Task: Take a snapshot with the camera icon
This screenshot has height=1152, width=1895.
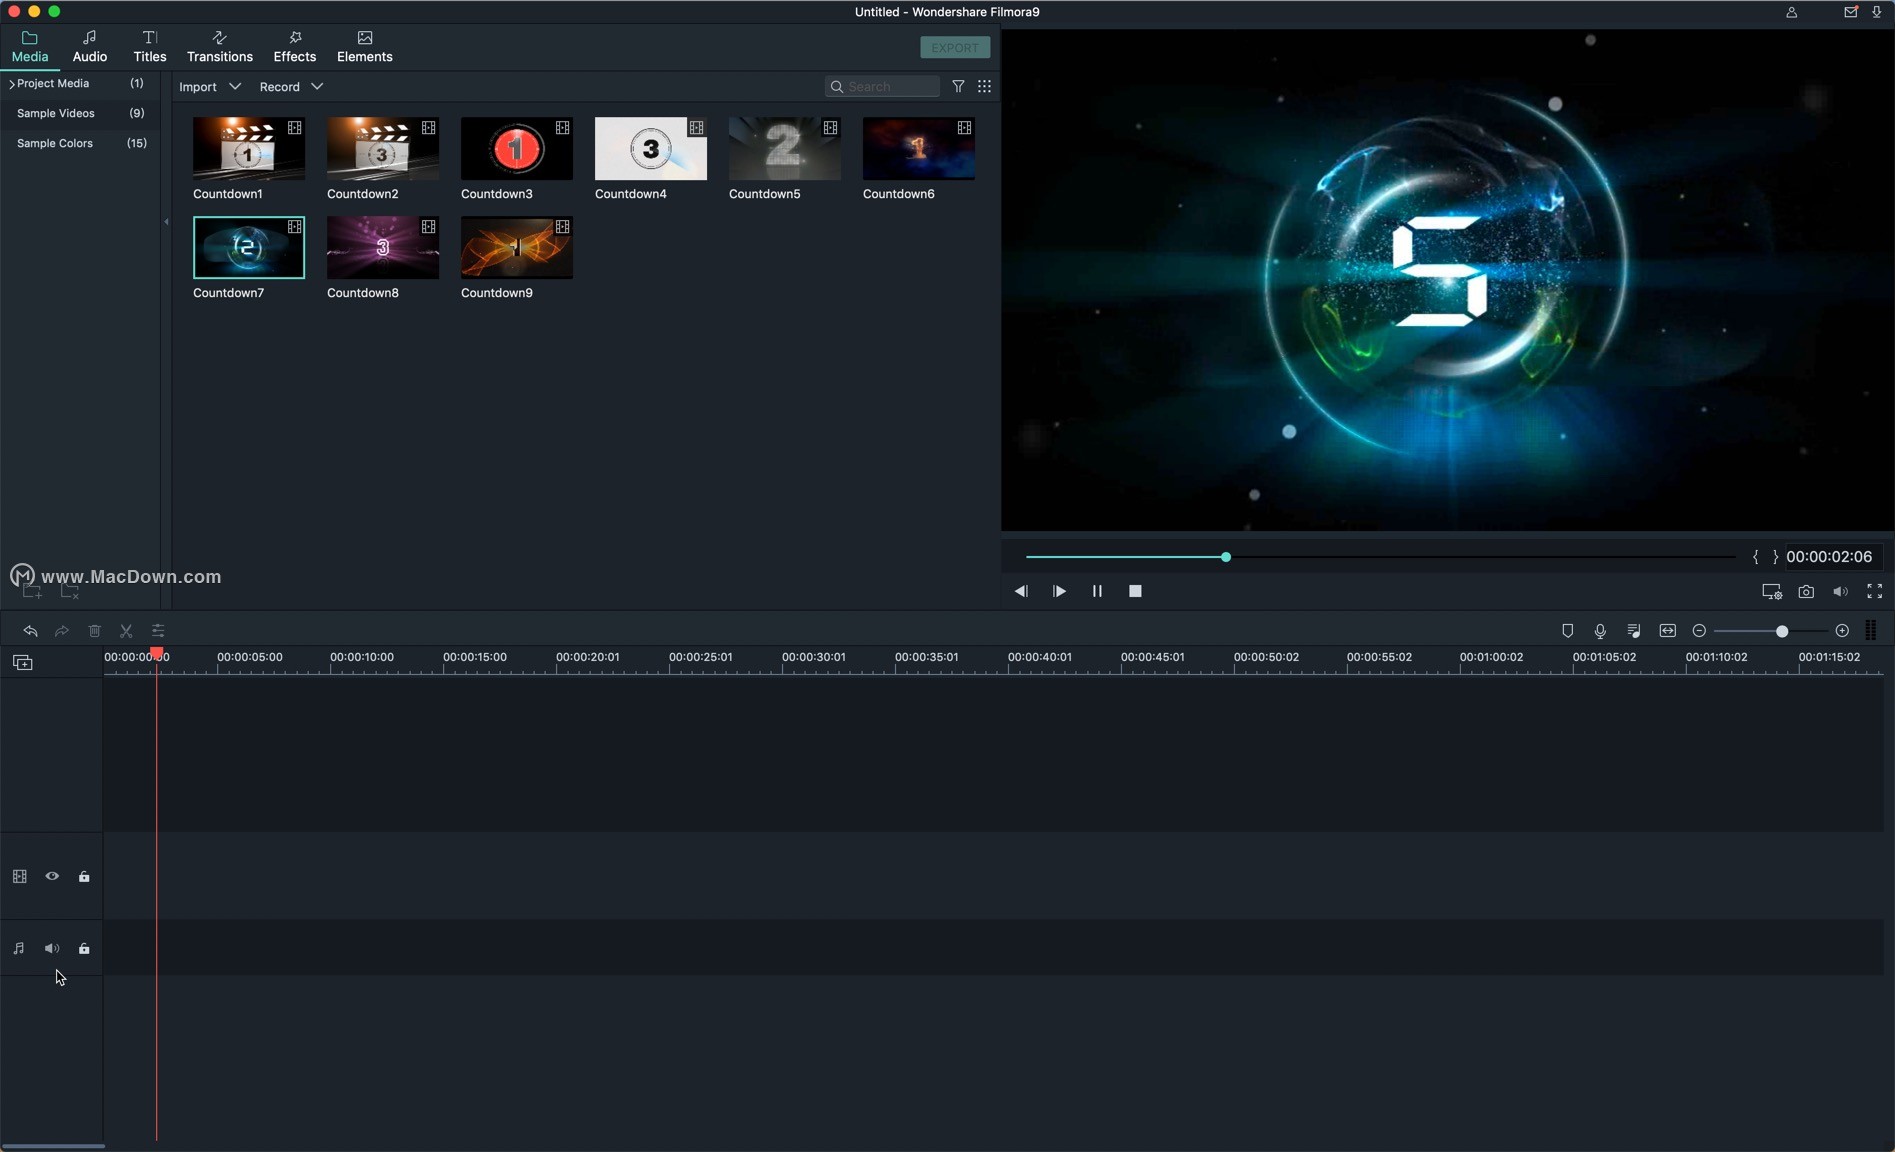Action: click(1805, 592)
